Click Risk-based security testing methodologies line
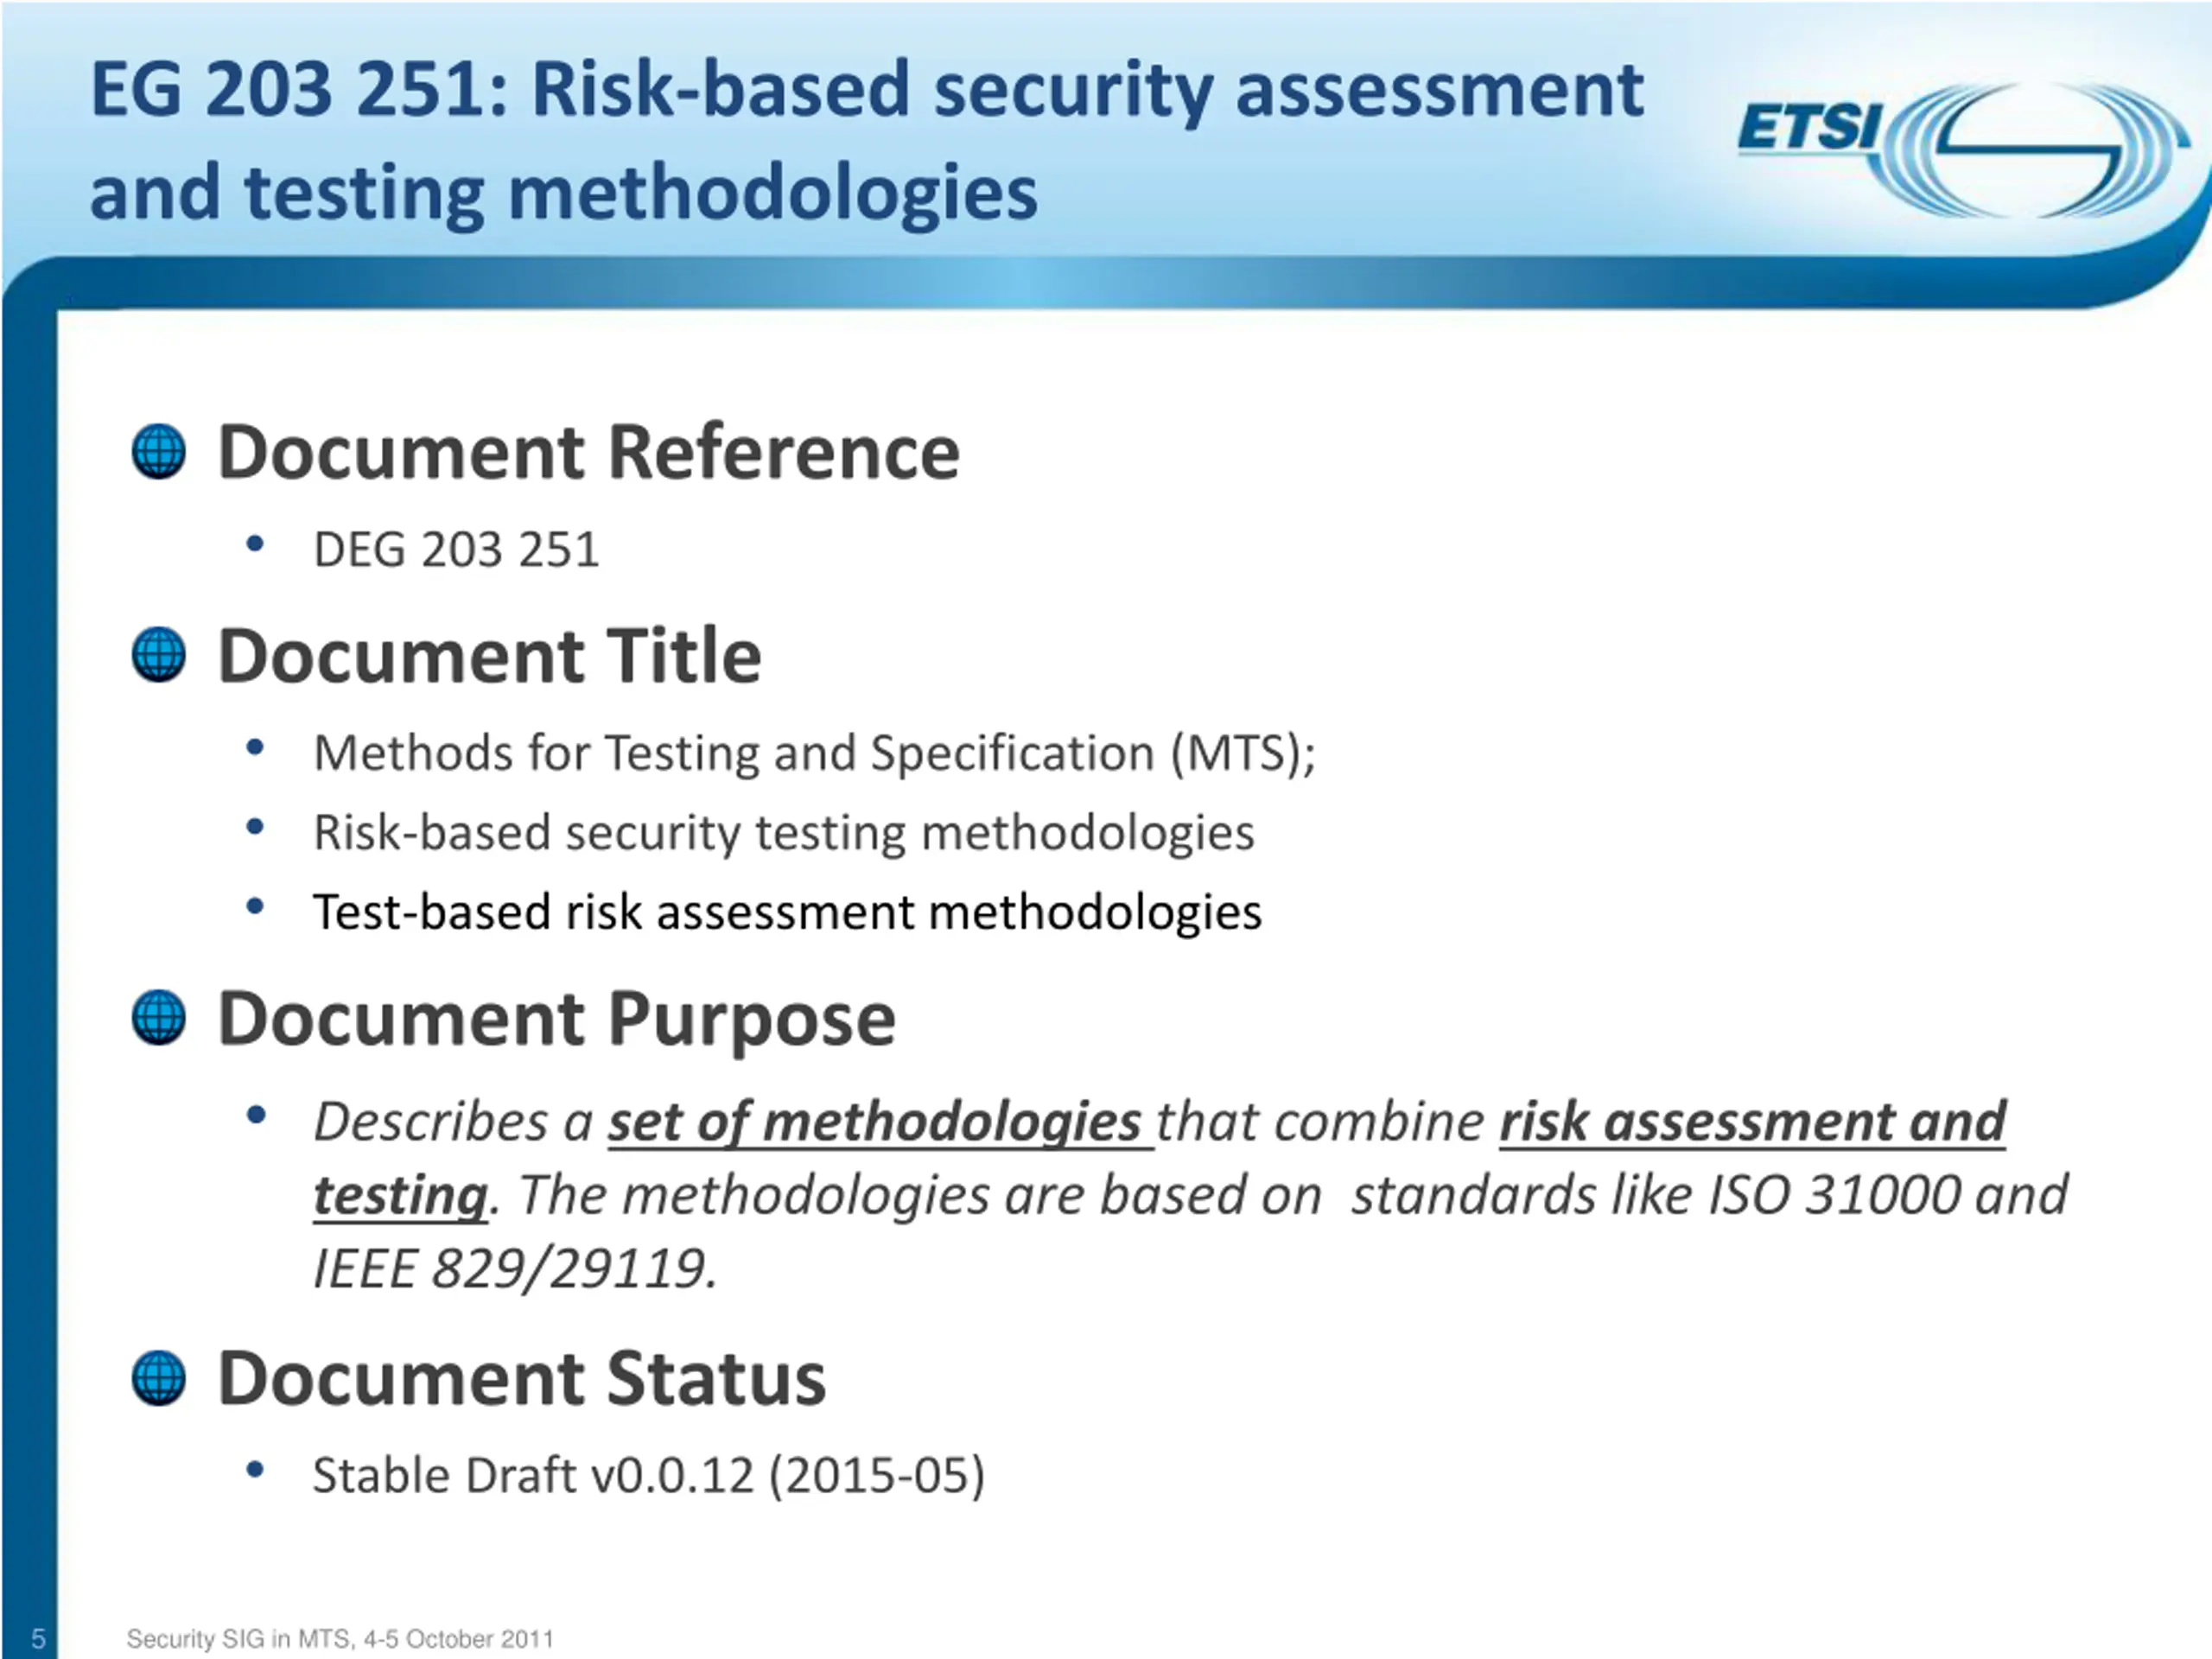 pyautogui.click(x=784, y=833)
